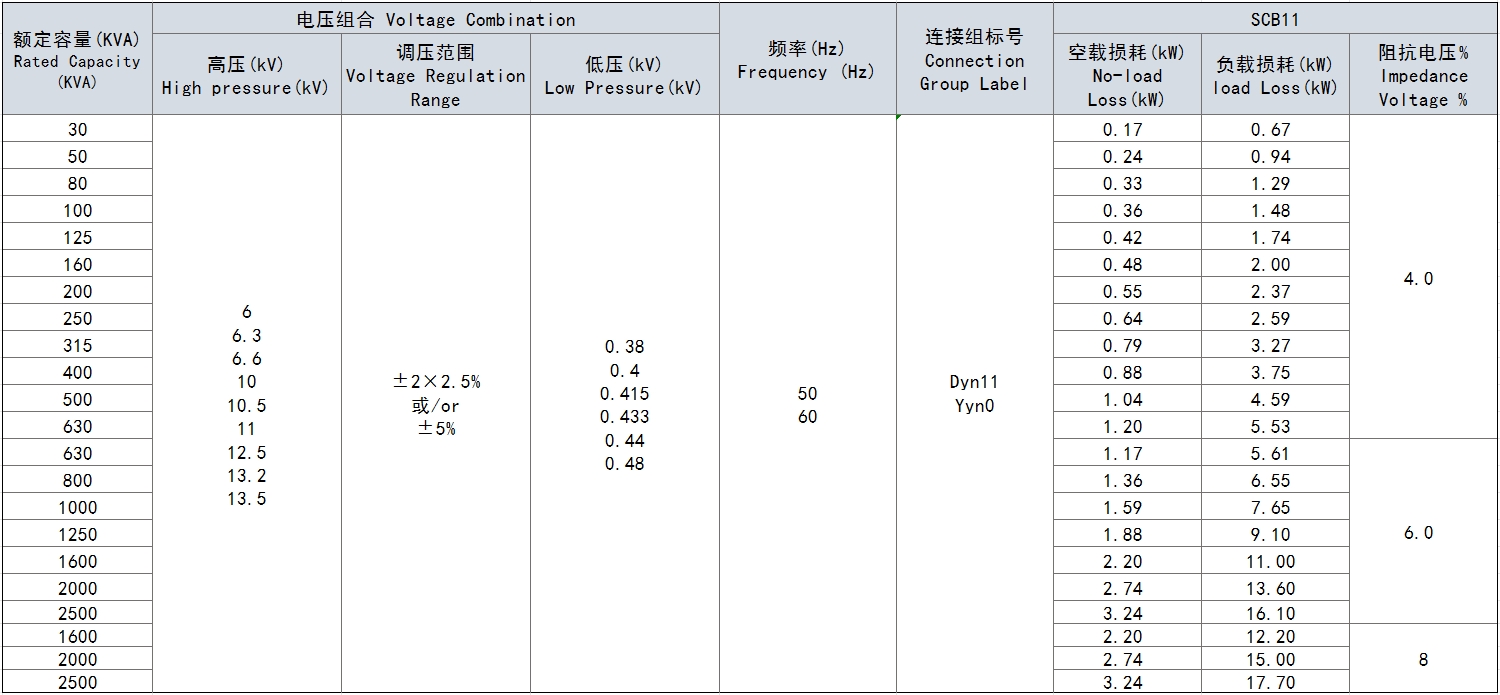Click the Dyn11 Yyn0 connection group cell

[974, 394]
